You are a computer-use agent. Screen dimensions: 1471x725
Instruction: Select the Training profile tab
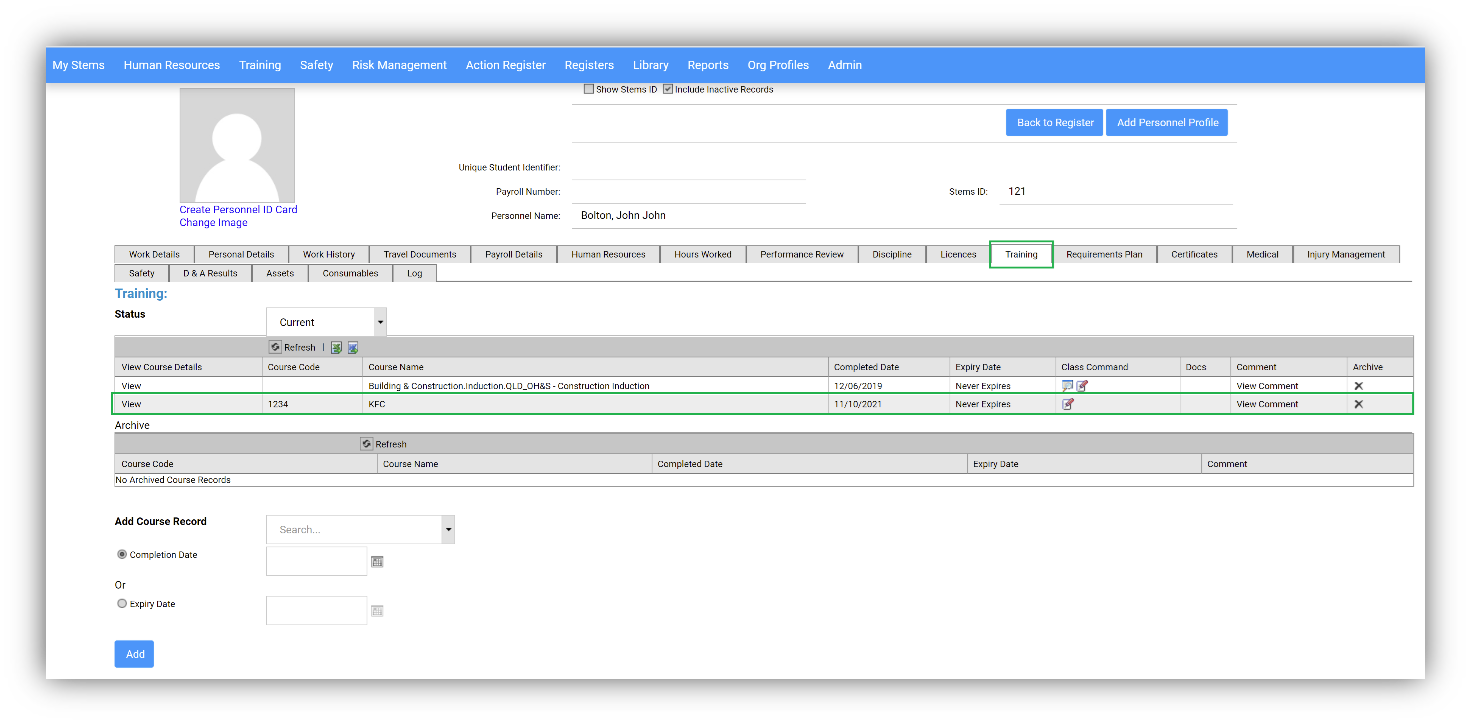[x=1021, y=254]
